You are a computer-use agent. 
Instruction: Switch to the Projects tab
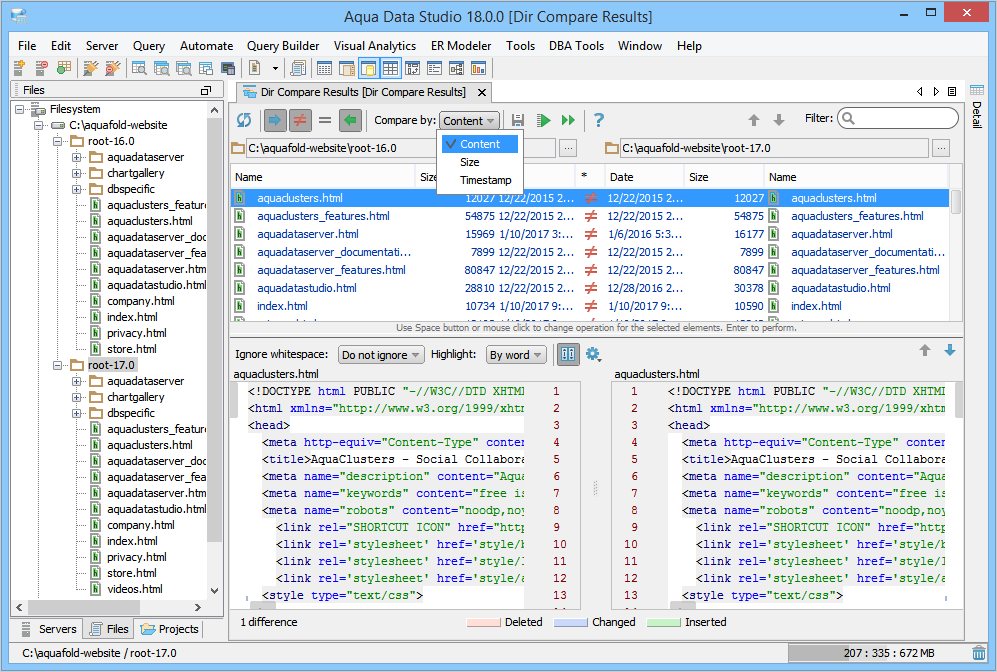point(169,629)
